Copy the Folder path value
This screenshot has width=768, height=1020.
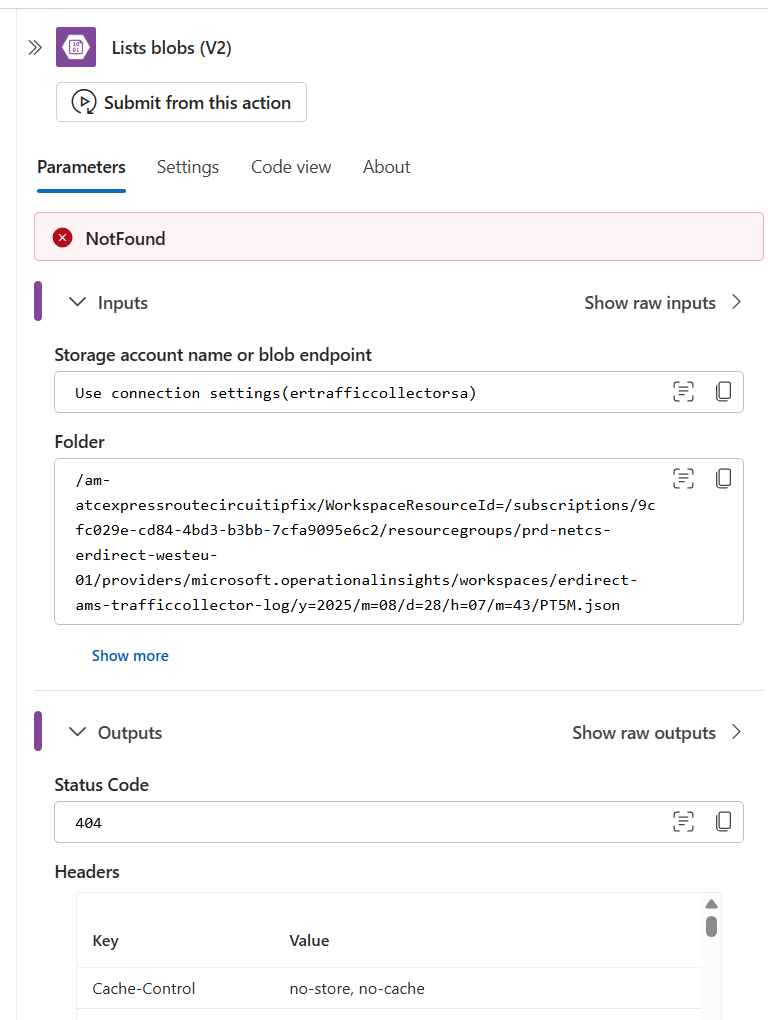724,479
